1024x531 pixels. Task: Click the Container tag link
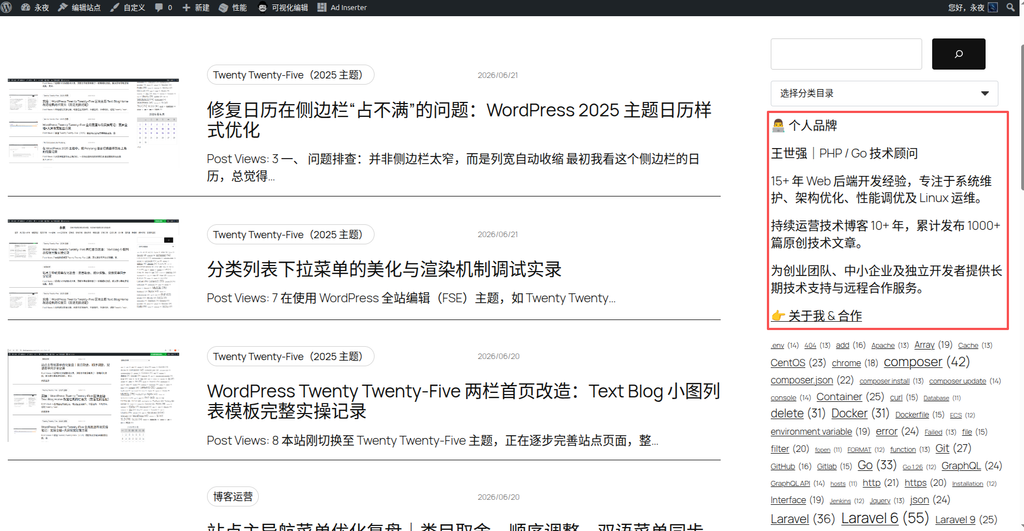839,396
